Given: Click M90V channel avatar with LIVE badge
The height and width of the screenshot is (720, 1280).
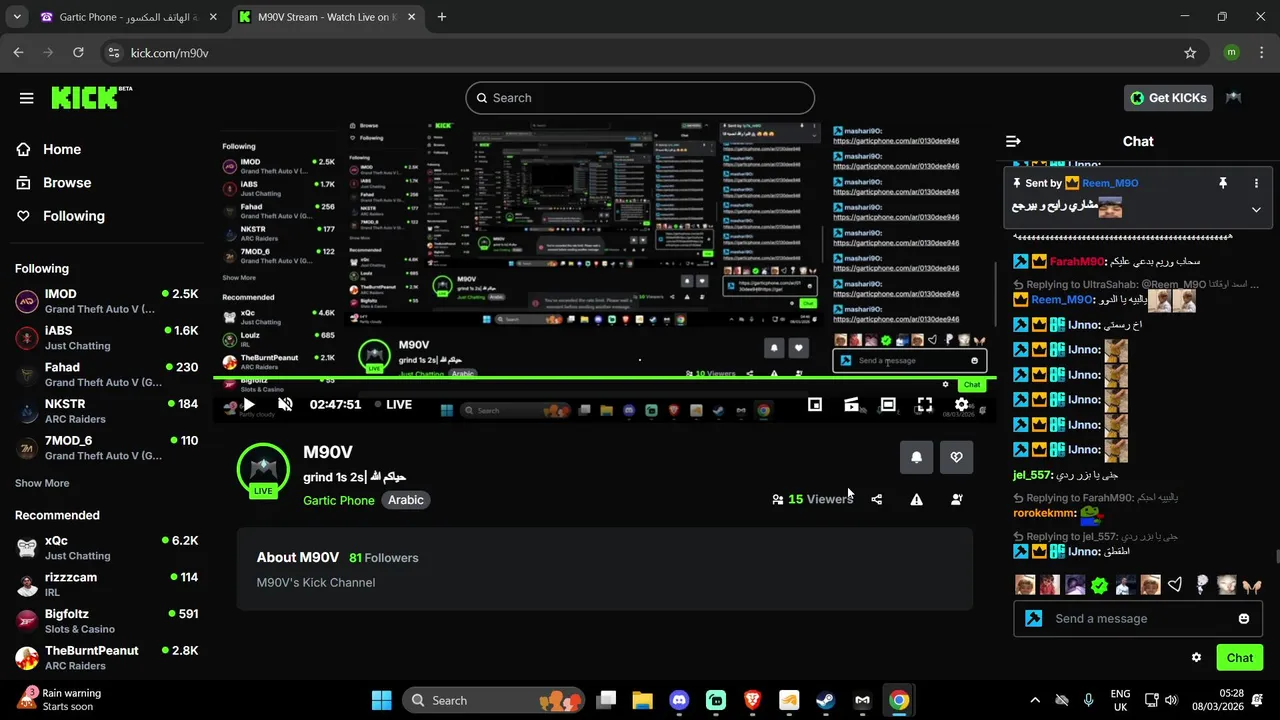Looking at the screenshot, I should pyautogui.click(x=263, y=470).
